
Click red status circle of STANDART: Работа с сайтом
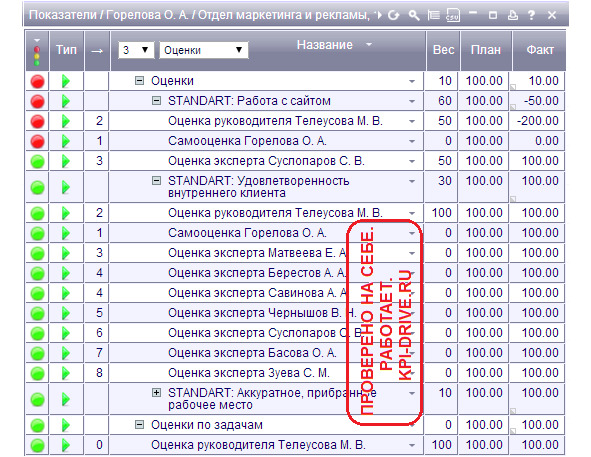(37, 101)
